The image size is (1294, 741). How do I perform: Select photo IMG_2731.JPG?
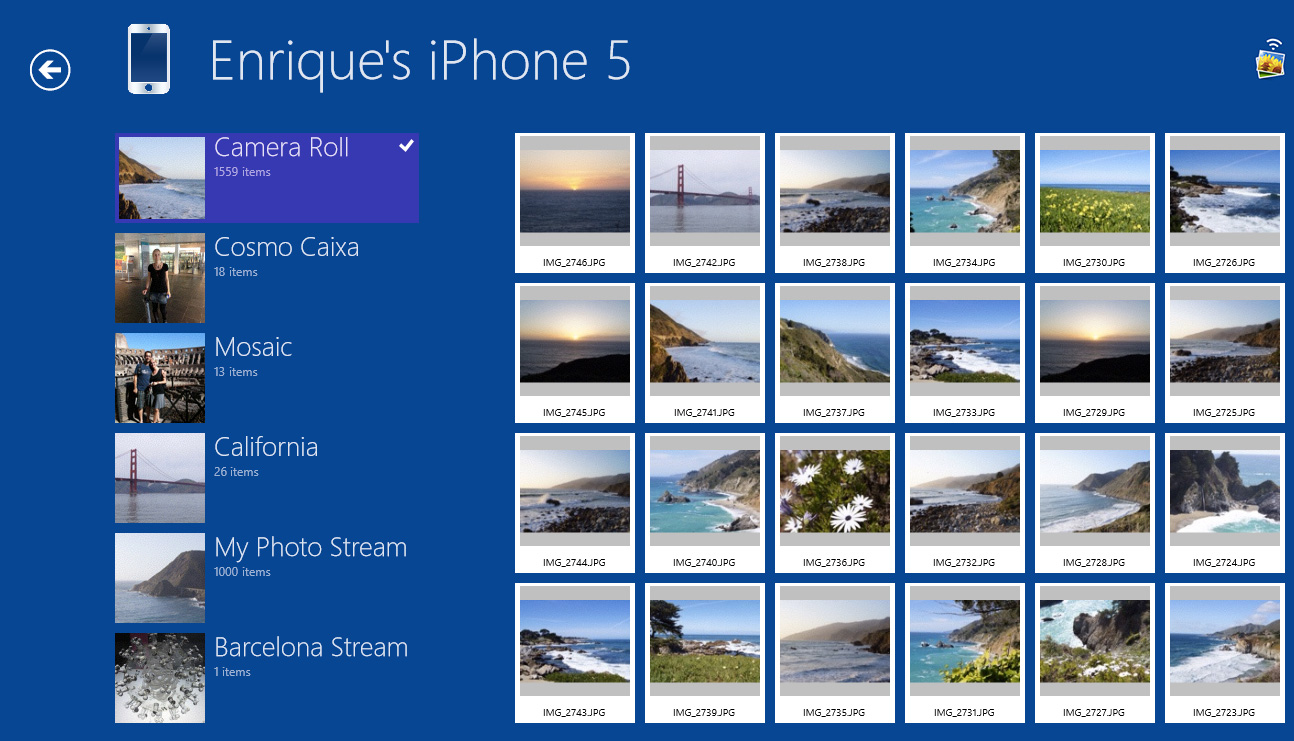click(x=965, y=653)
